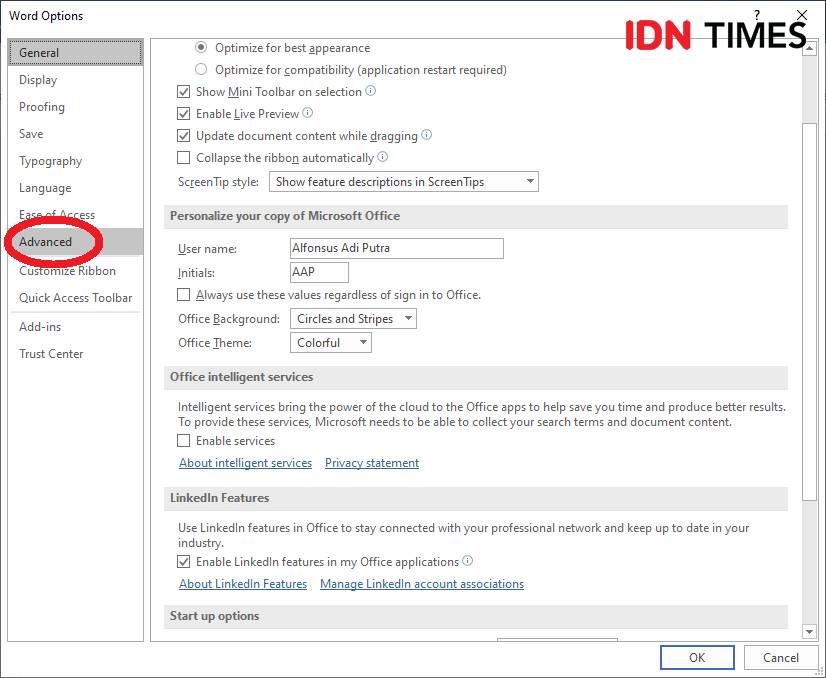Go to Proofing settings
Viewport: 826px width, 678px height.
(x=75, y=107)
